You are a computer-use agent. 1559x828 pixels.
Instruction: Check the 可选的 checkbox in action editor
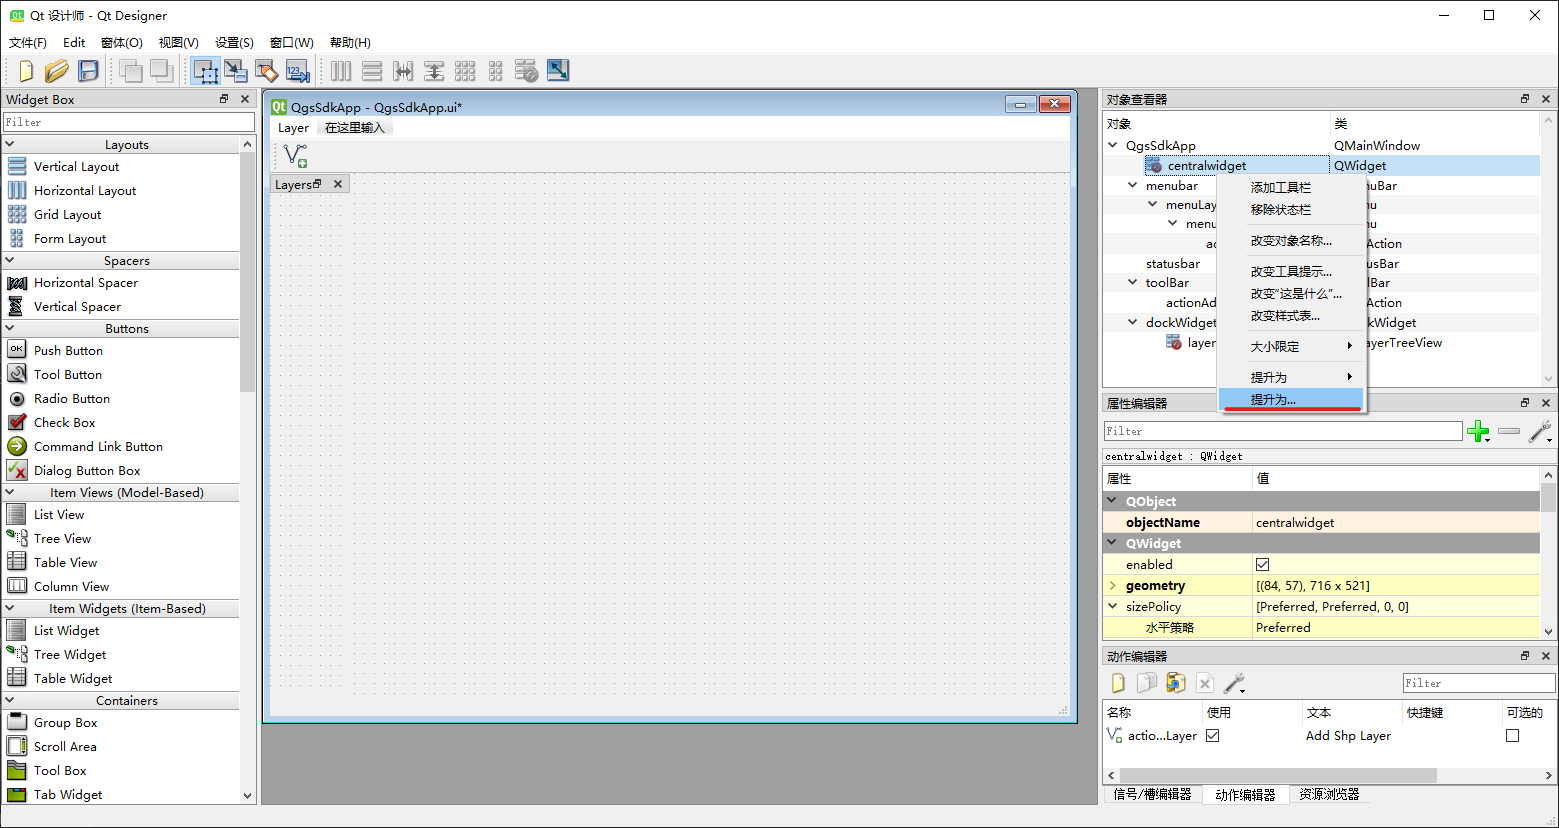(x=1512, y=736)
